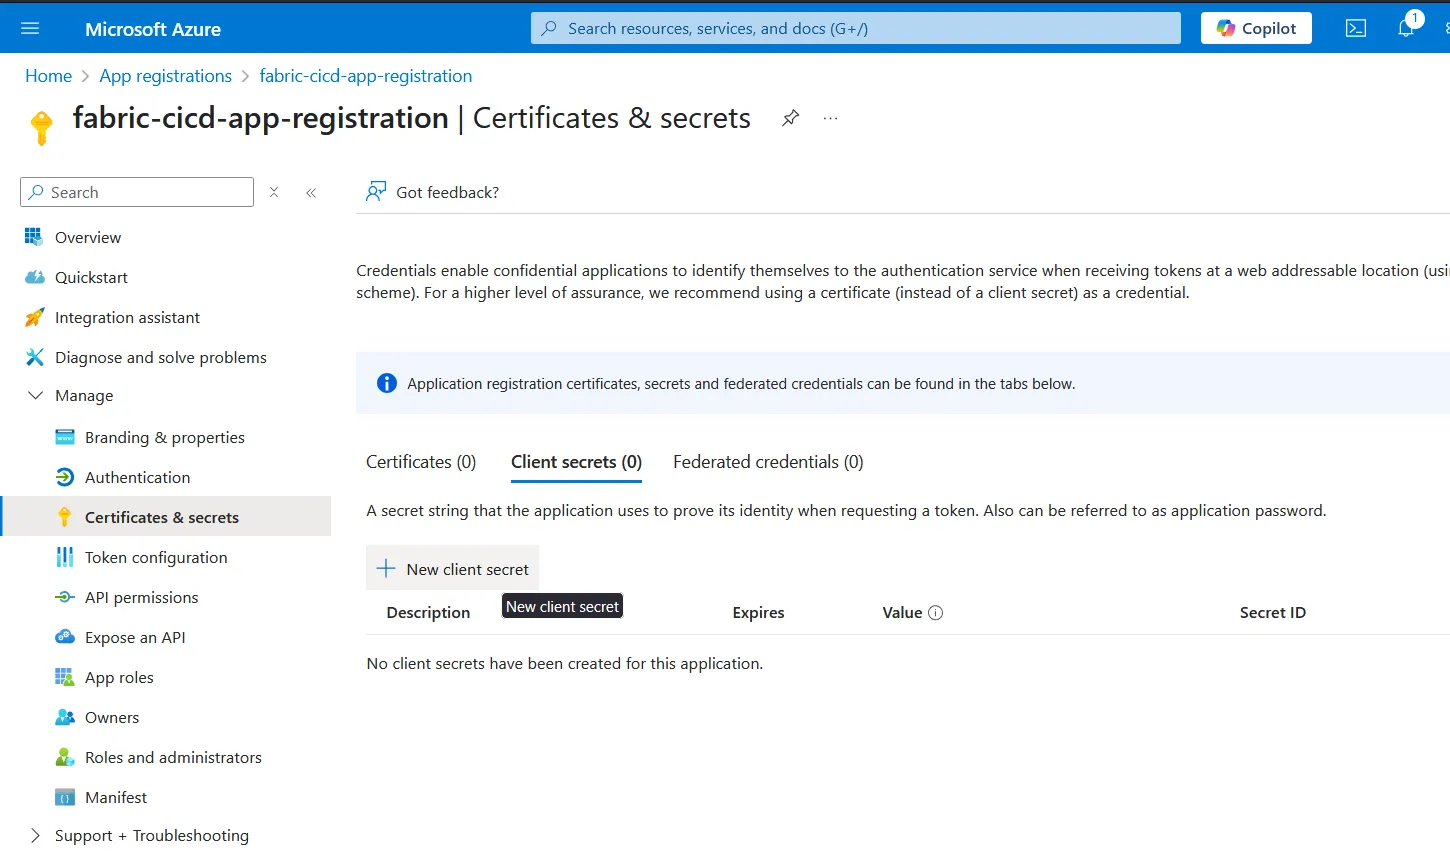The height and width of the screenshot is (856, 1450).
Task: Open the notifications bell
Action: coord(1406,28)
